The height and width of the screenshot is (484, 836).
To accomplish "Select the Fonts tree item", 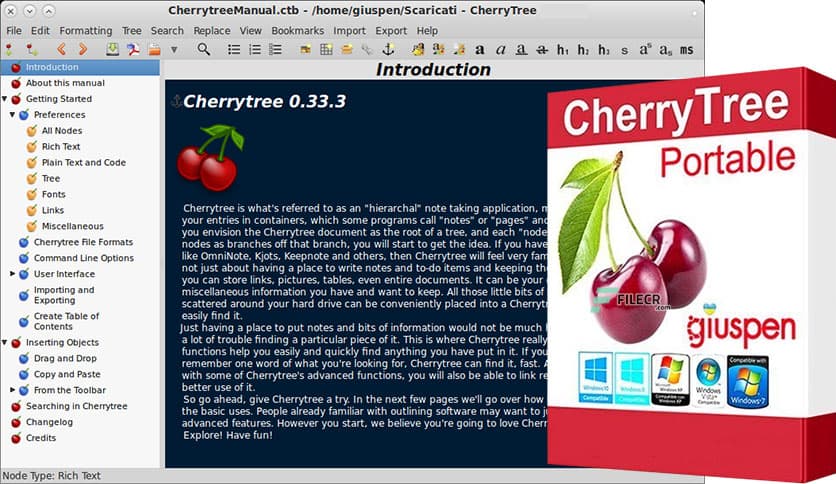I will coord(53,195).
